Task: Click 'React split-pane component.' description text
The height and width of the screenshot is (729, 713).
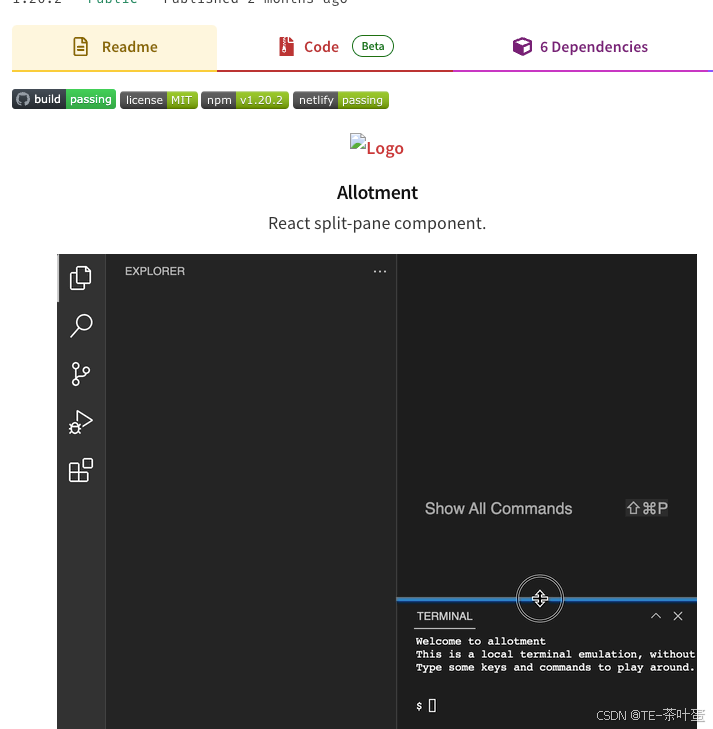Action: click(377, 224)
